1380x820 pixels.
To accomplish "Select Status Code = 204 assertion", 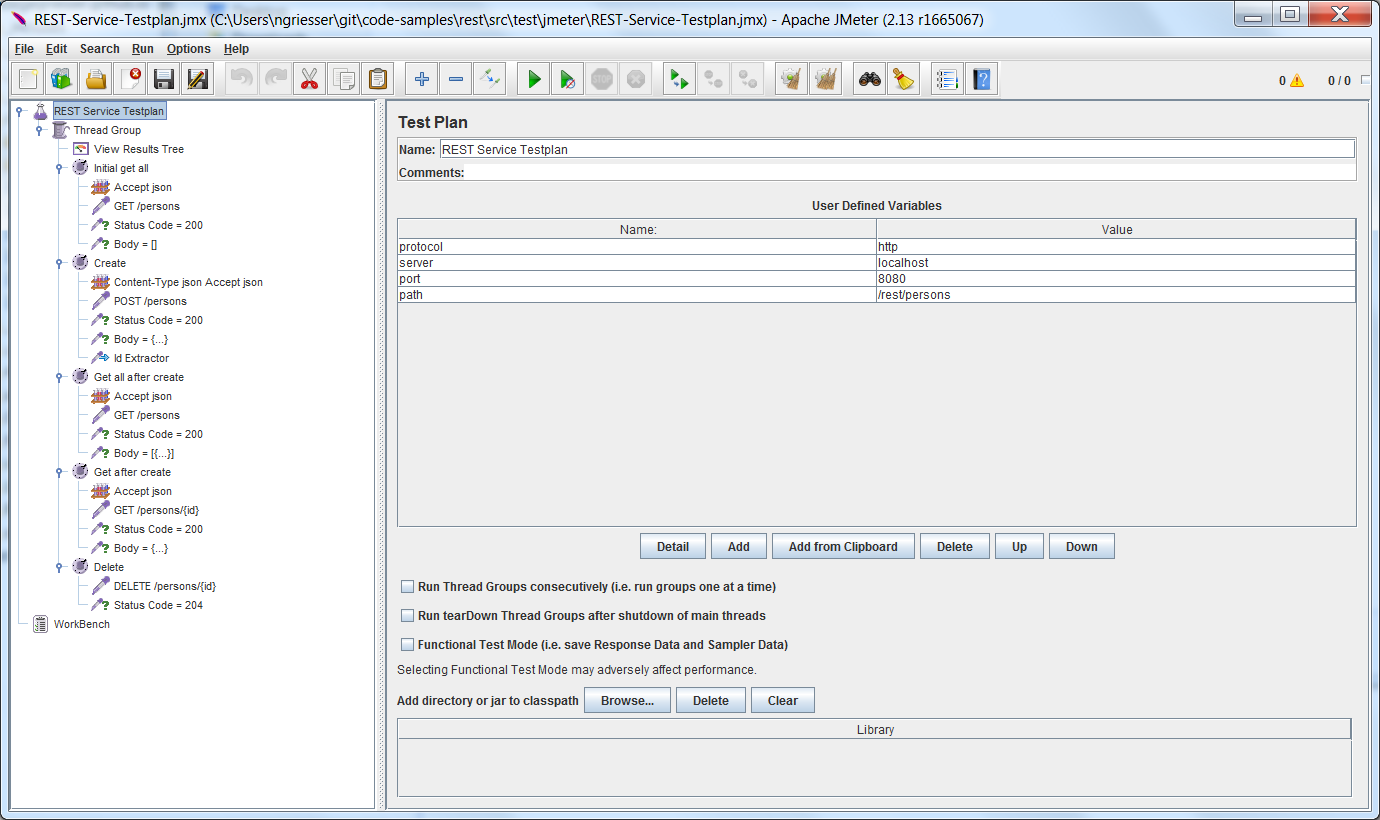I will coord(158,605).
